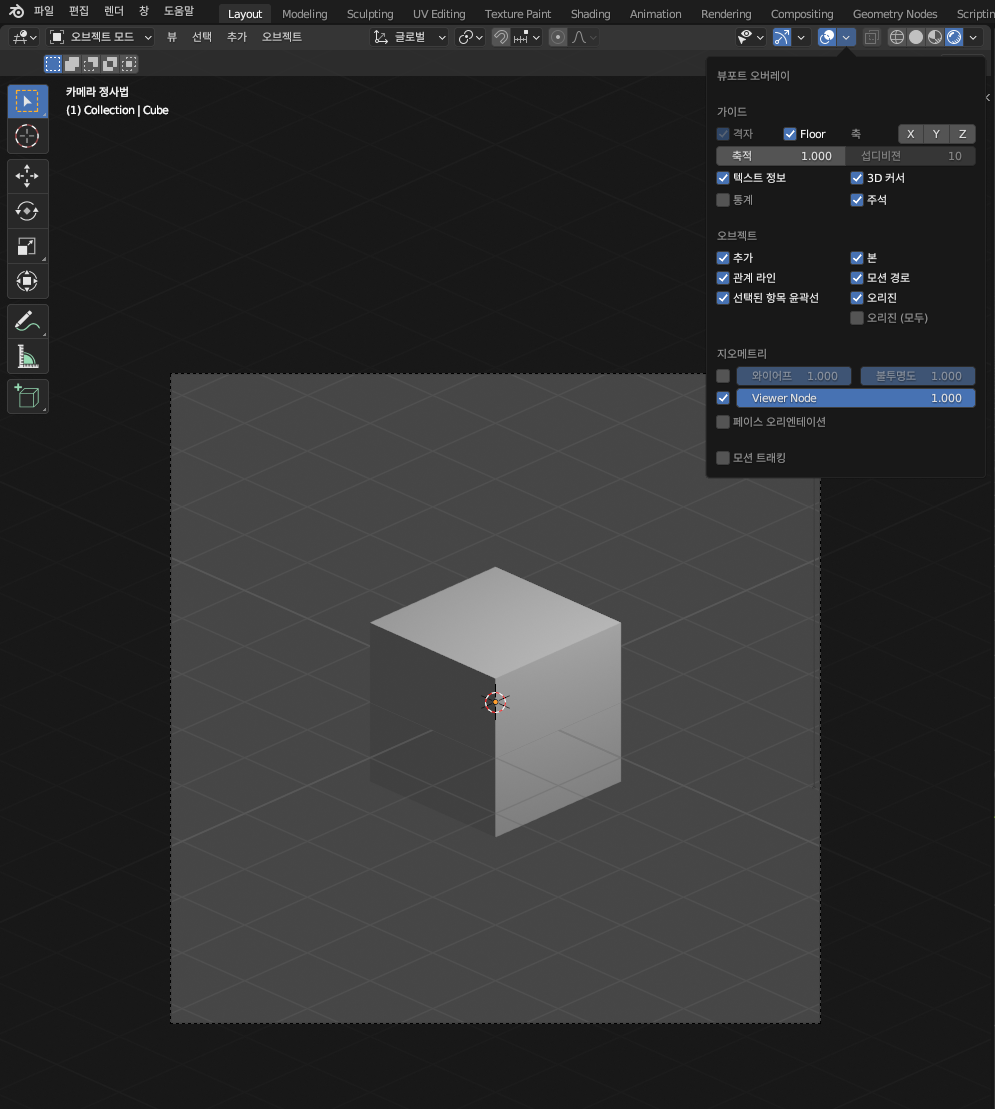Toggle snapping magnet icon

tap(501, 37)
